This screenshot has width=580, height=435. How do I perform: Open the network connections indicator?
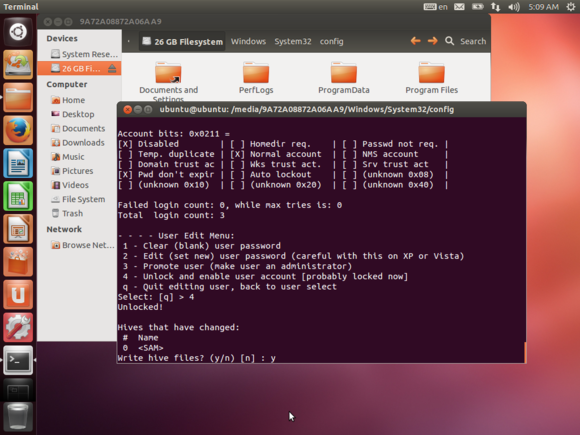coord(495,7)
